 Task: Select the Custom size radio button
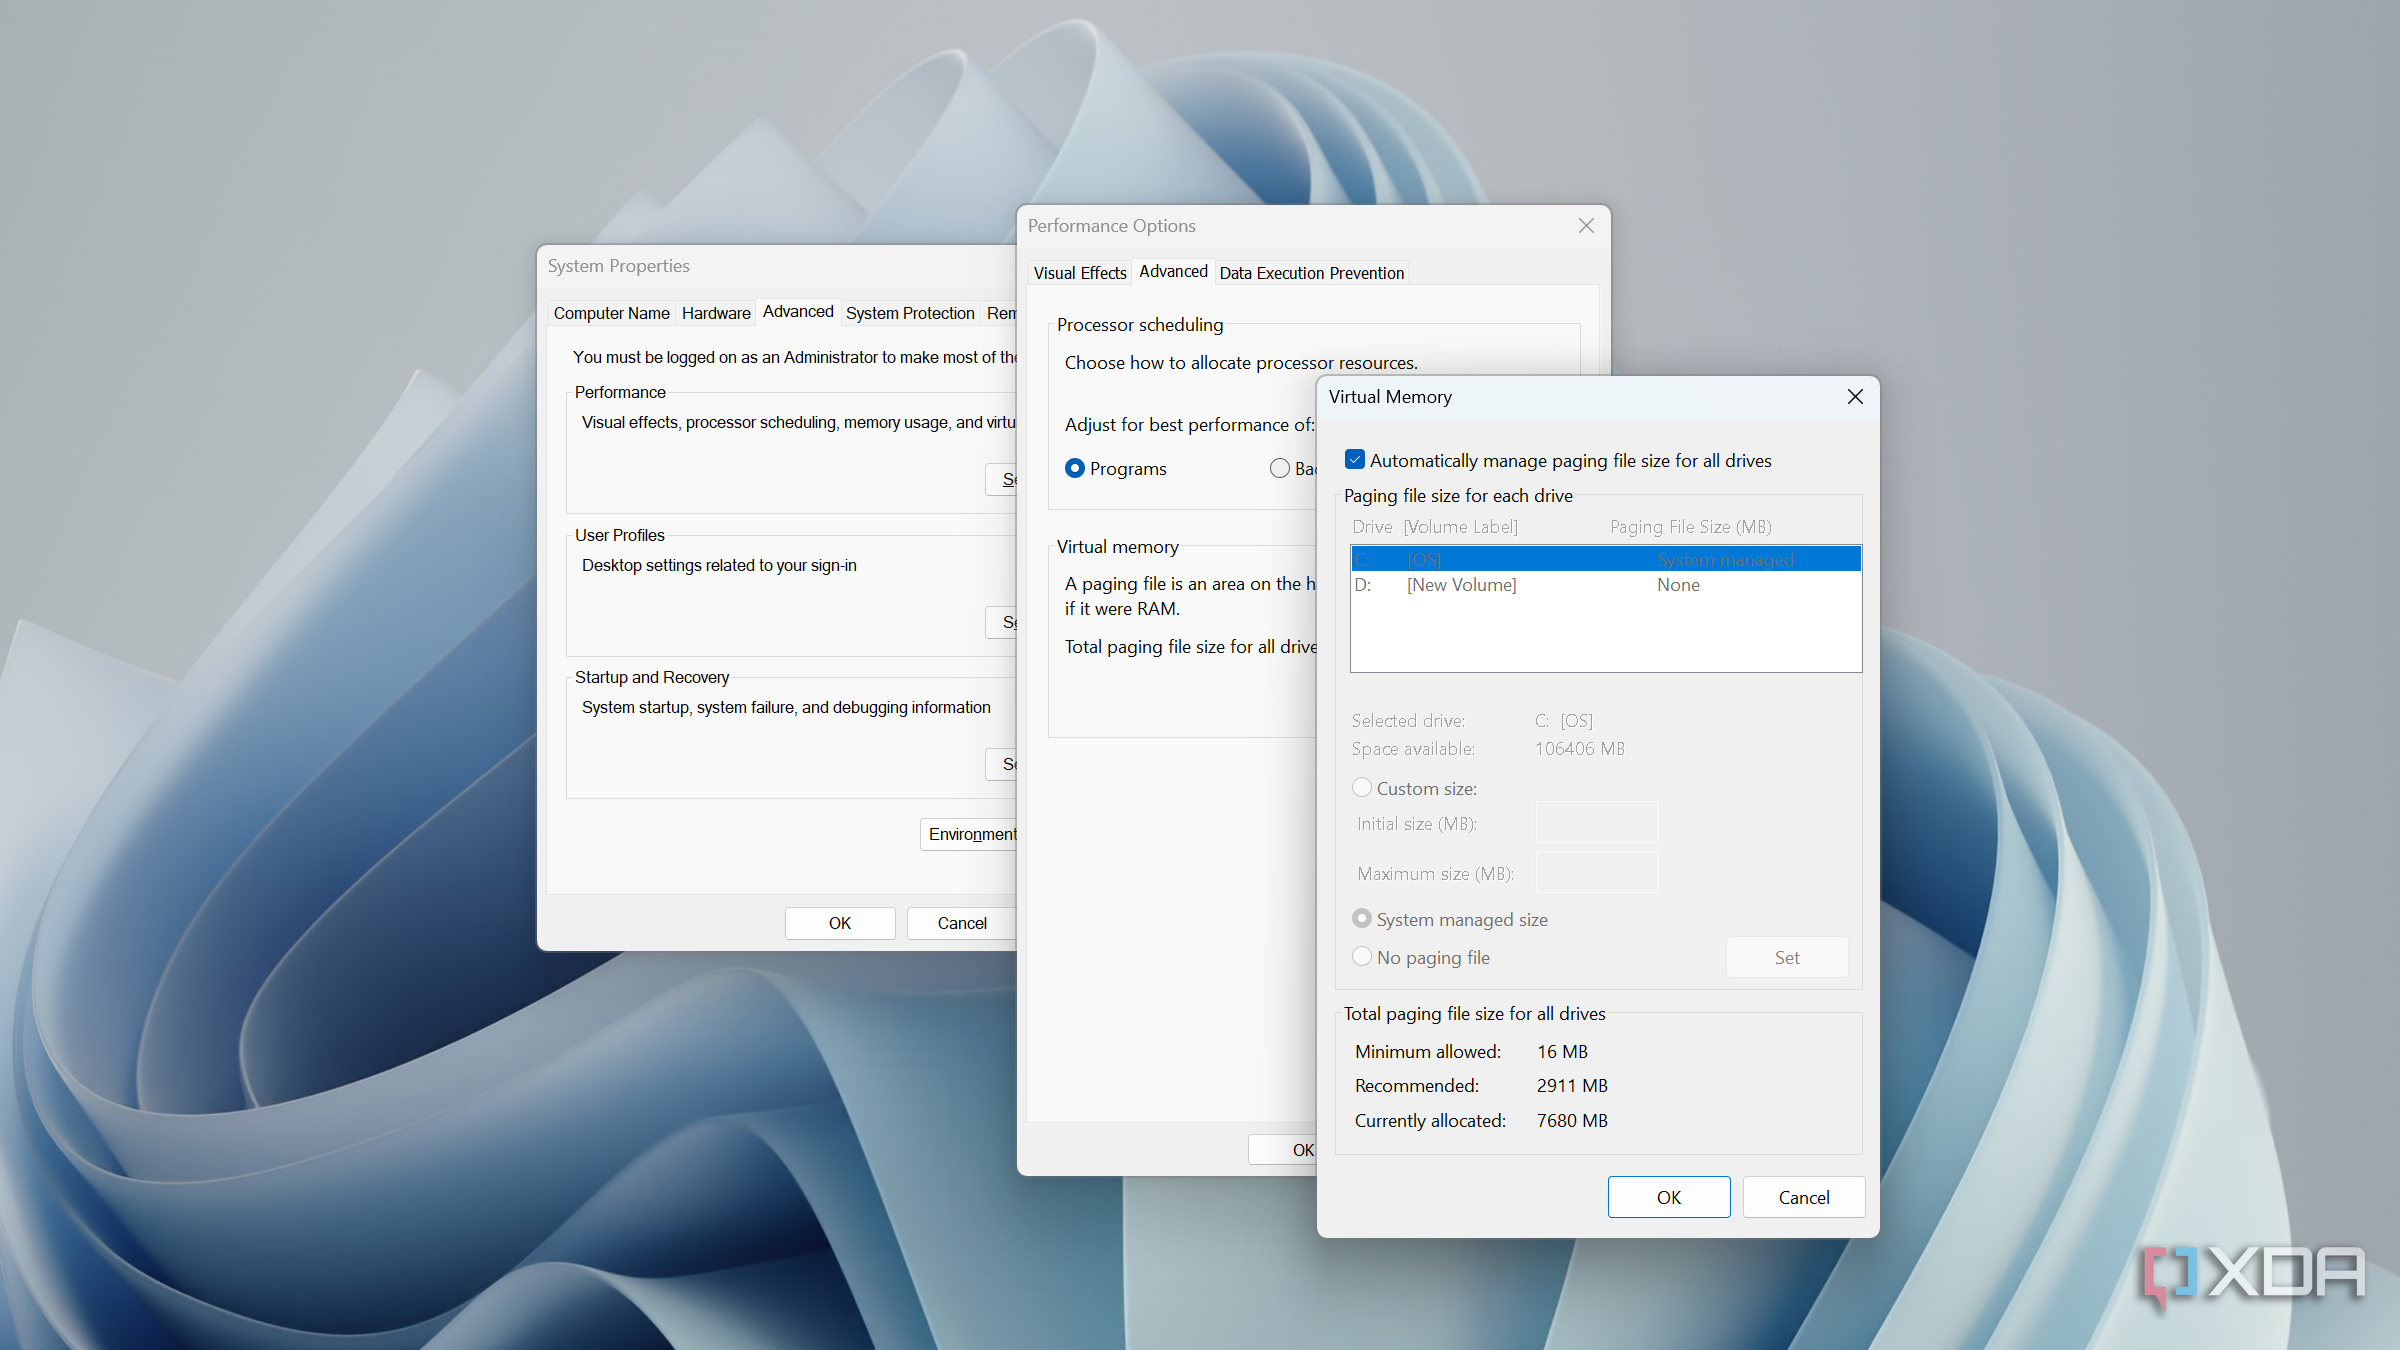coord(1362,788)
